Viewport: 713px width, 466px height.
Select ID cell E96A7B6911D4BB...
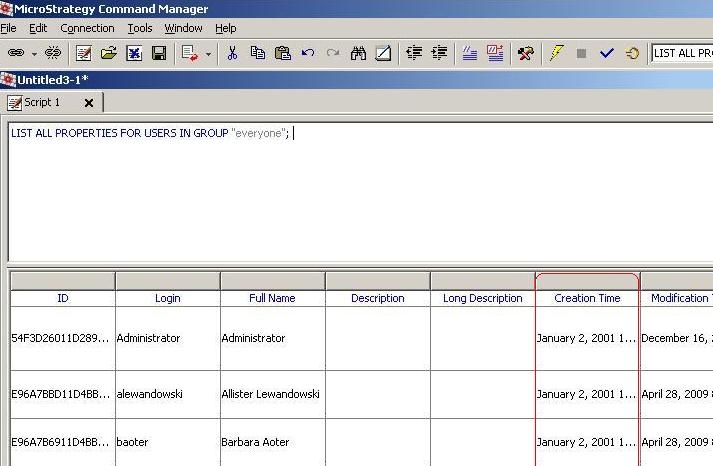tap(63, 442)
